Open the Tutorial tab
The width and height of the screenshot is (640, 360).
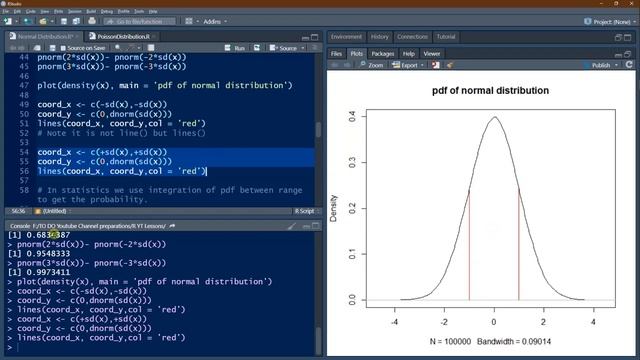pyautogui.click(x=446, y=37)
